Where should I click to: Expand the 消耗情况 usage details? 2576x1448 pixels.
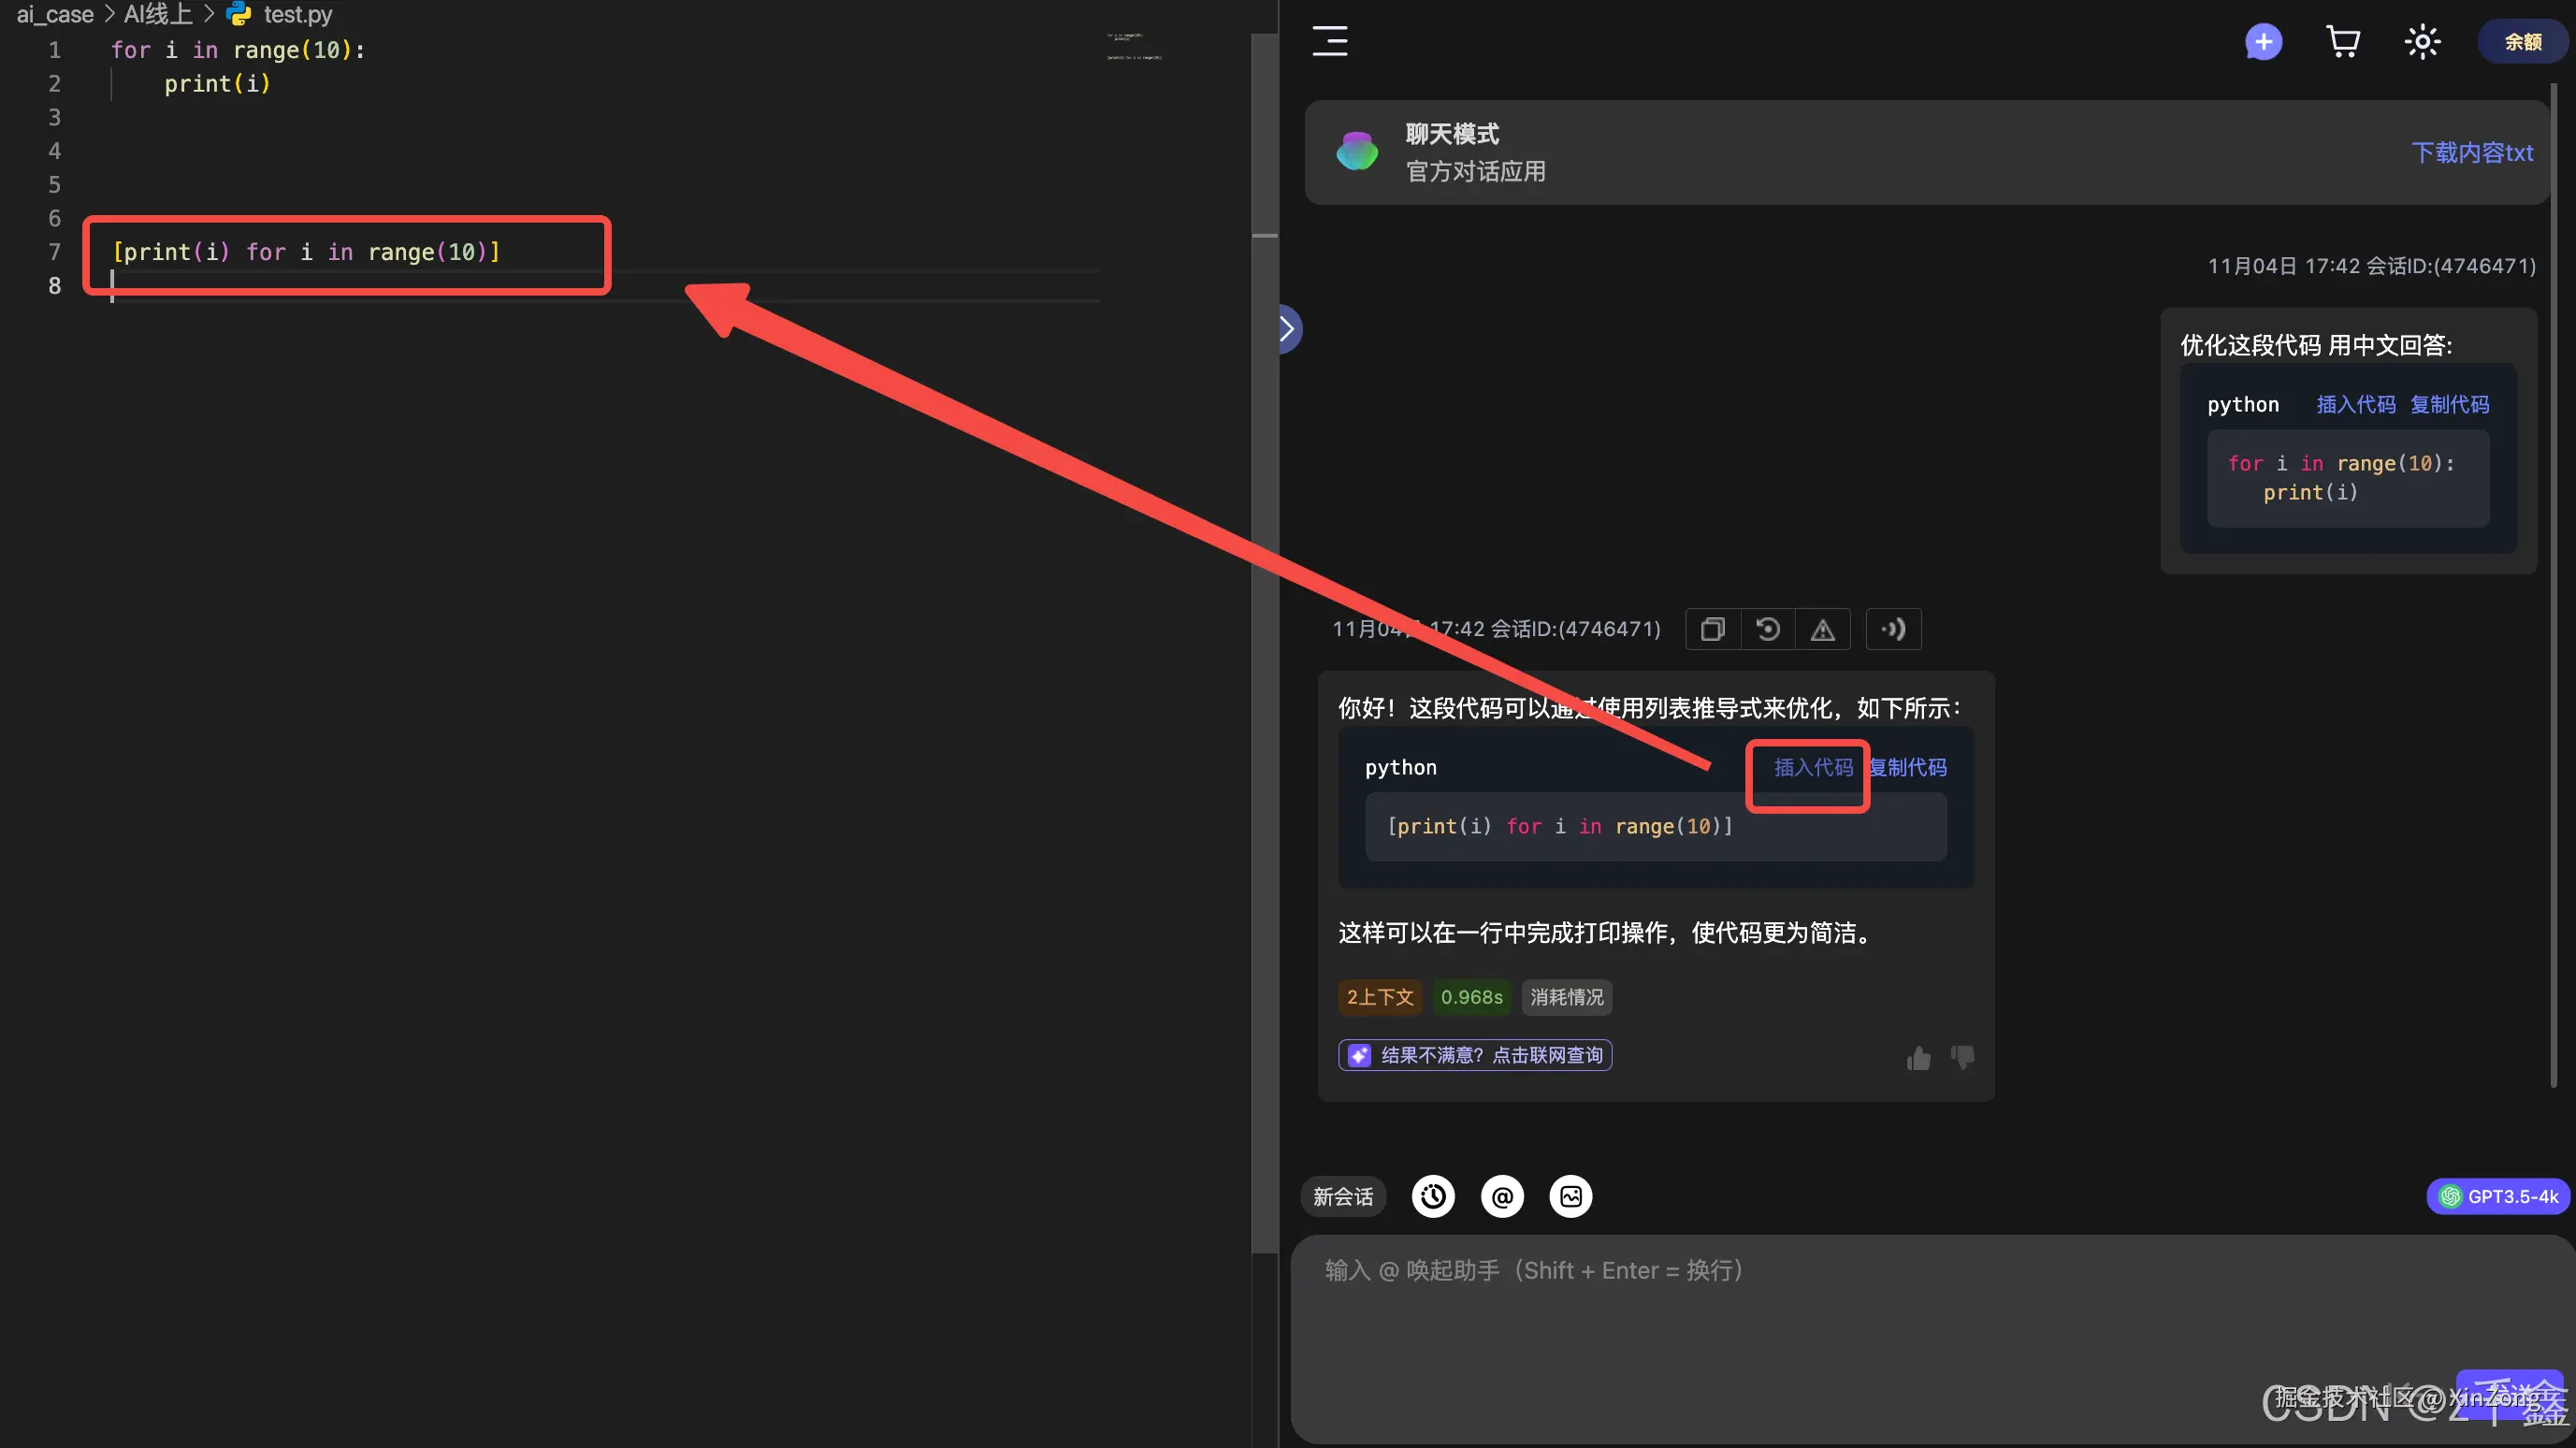(1566, 997)
